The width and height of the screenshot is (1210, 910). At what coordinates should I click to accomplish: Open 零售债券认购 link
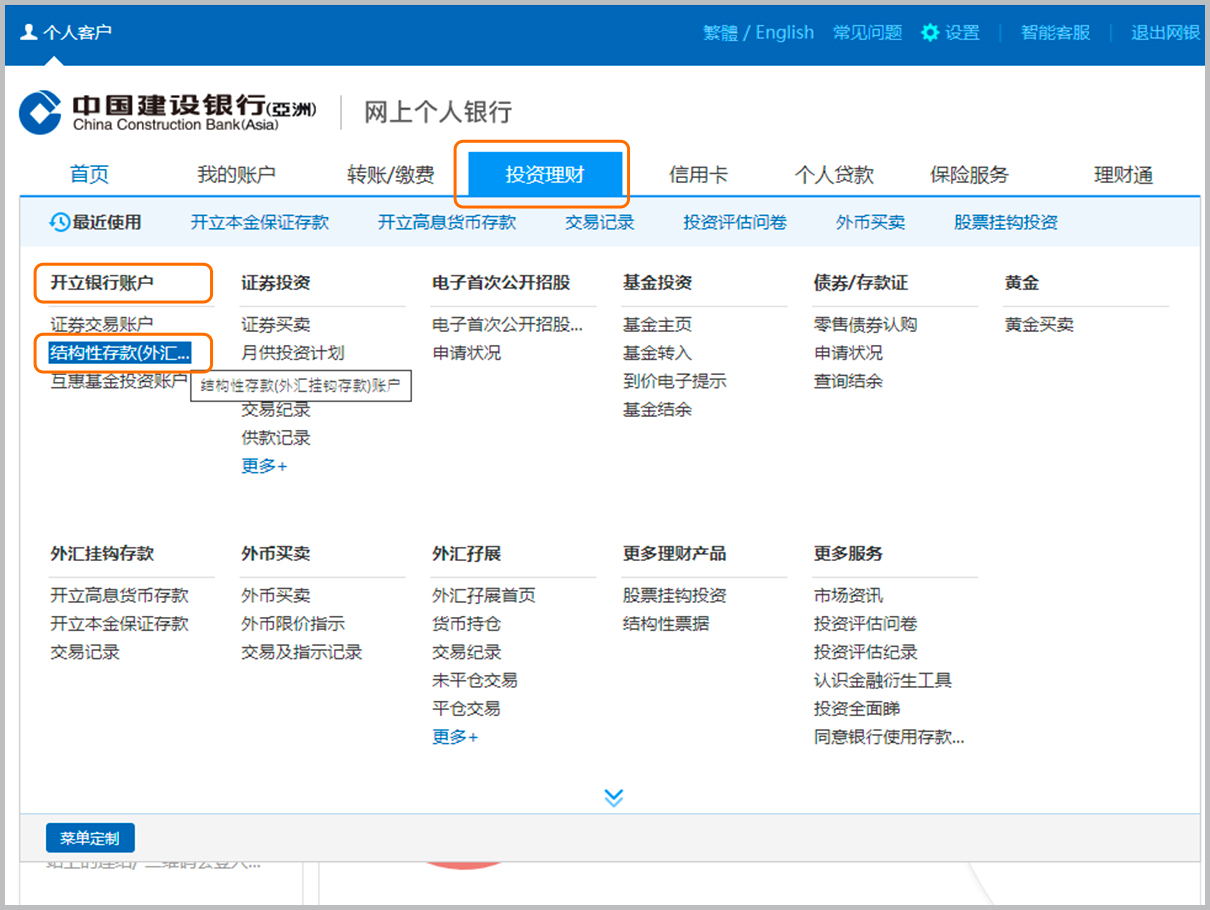866,325
